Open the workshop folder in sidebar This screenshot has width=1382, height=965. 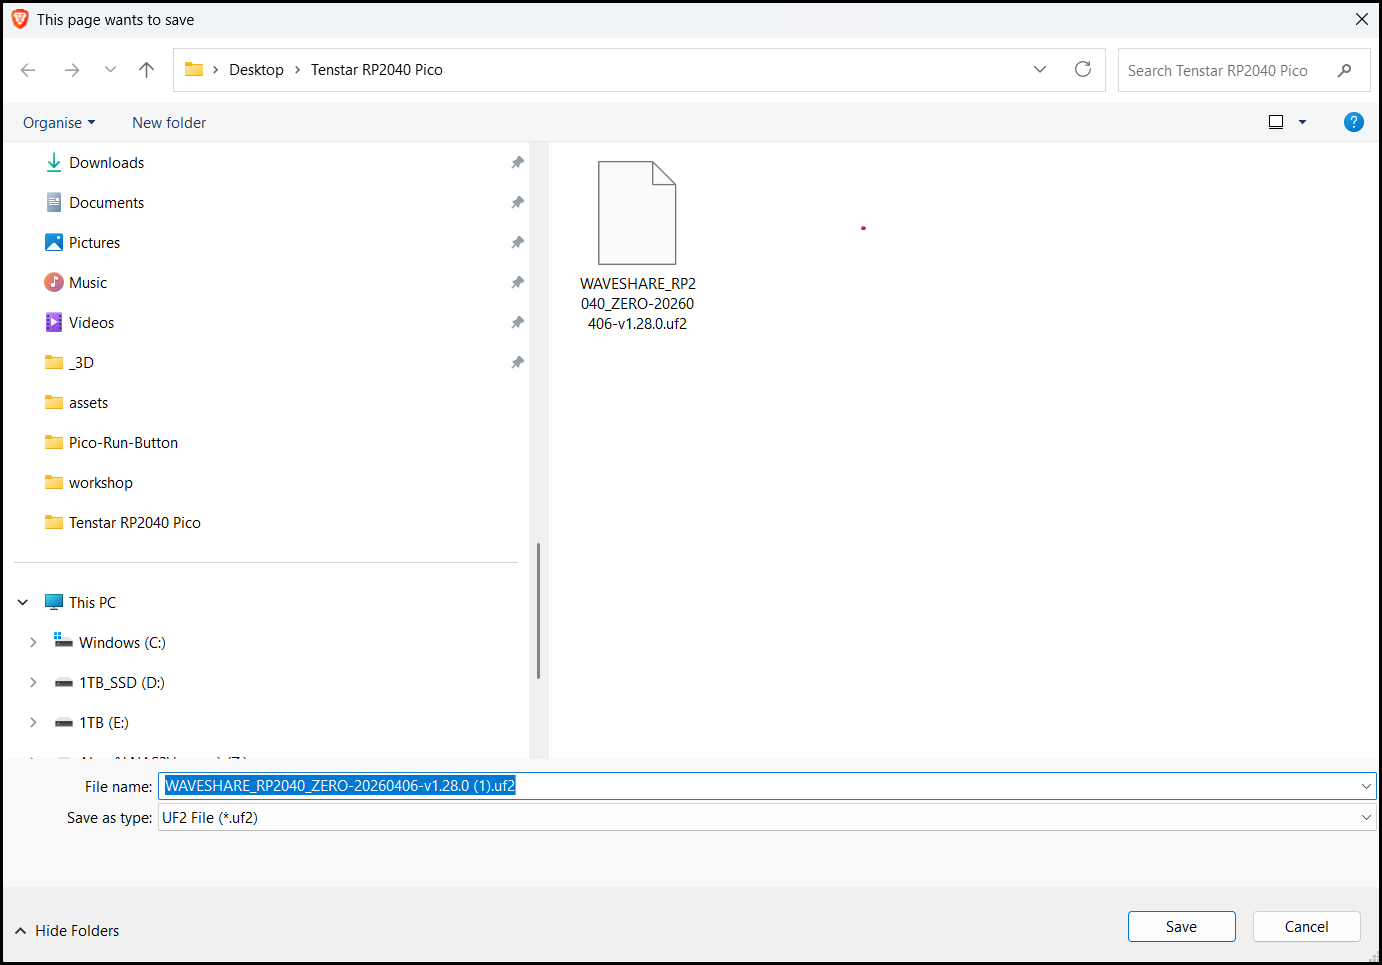coord(101,483)
